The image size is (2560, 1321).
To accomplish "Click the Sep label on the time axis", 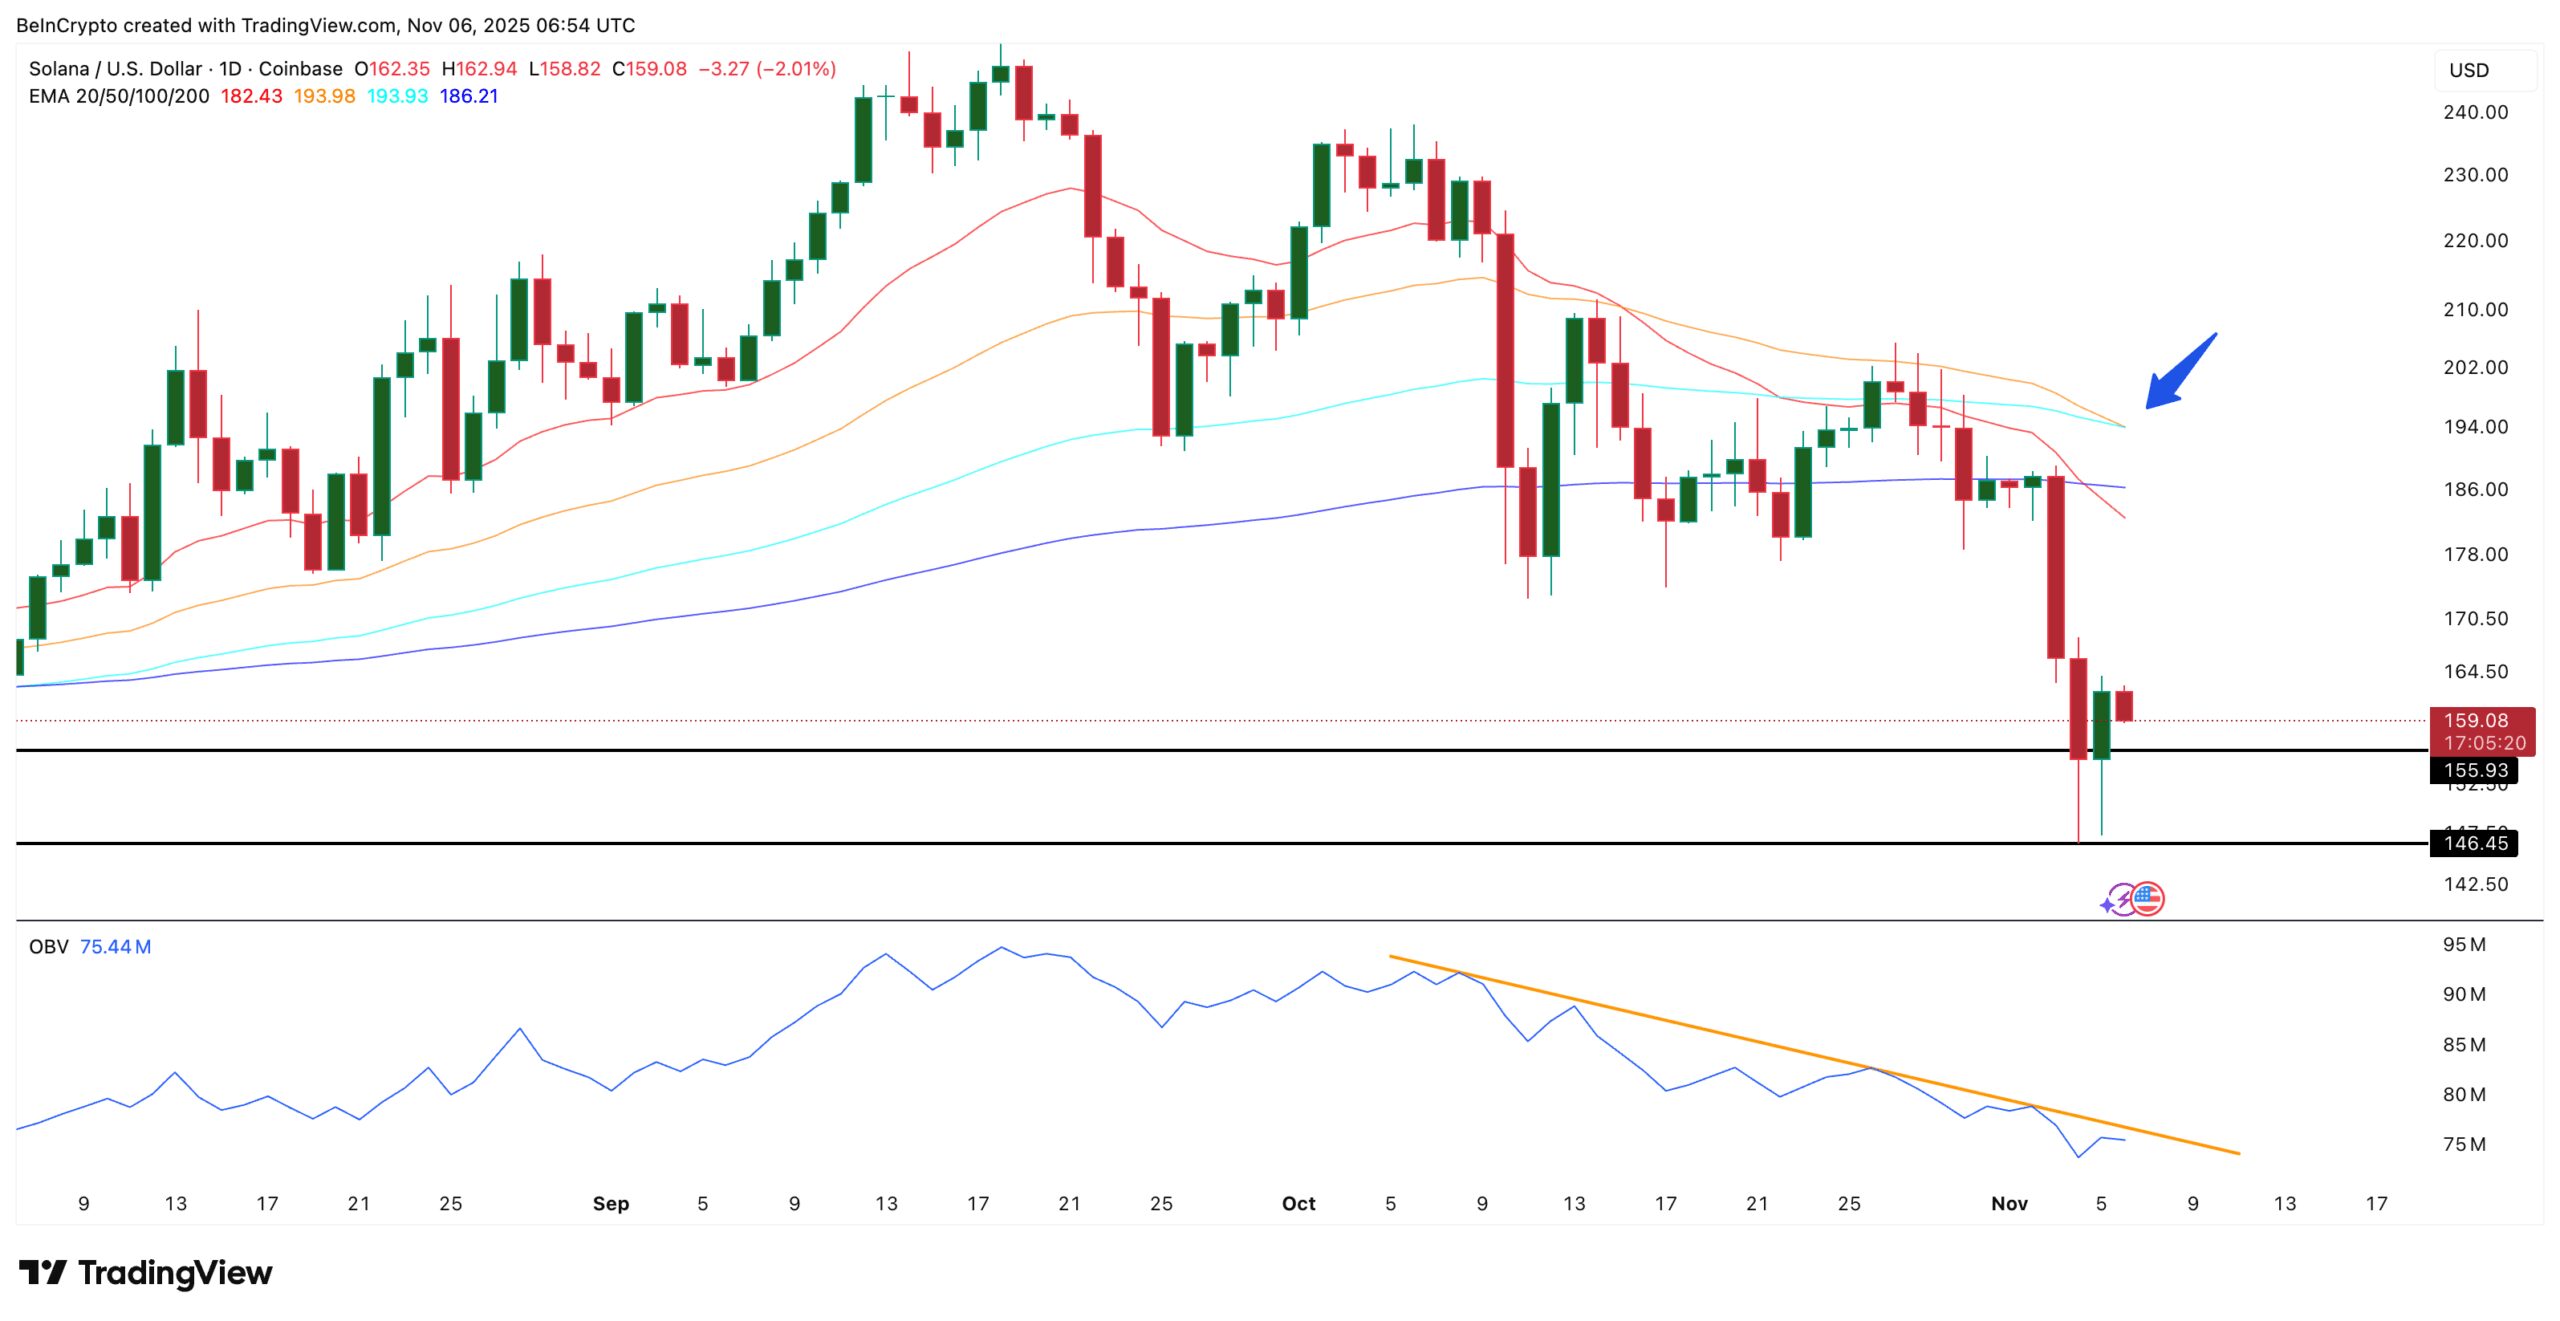I will click(610, 1203).
